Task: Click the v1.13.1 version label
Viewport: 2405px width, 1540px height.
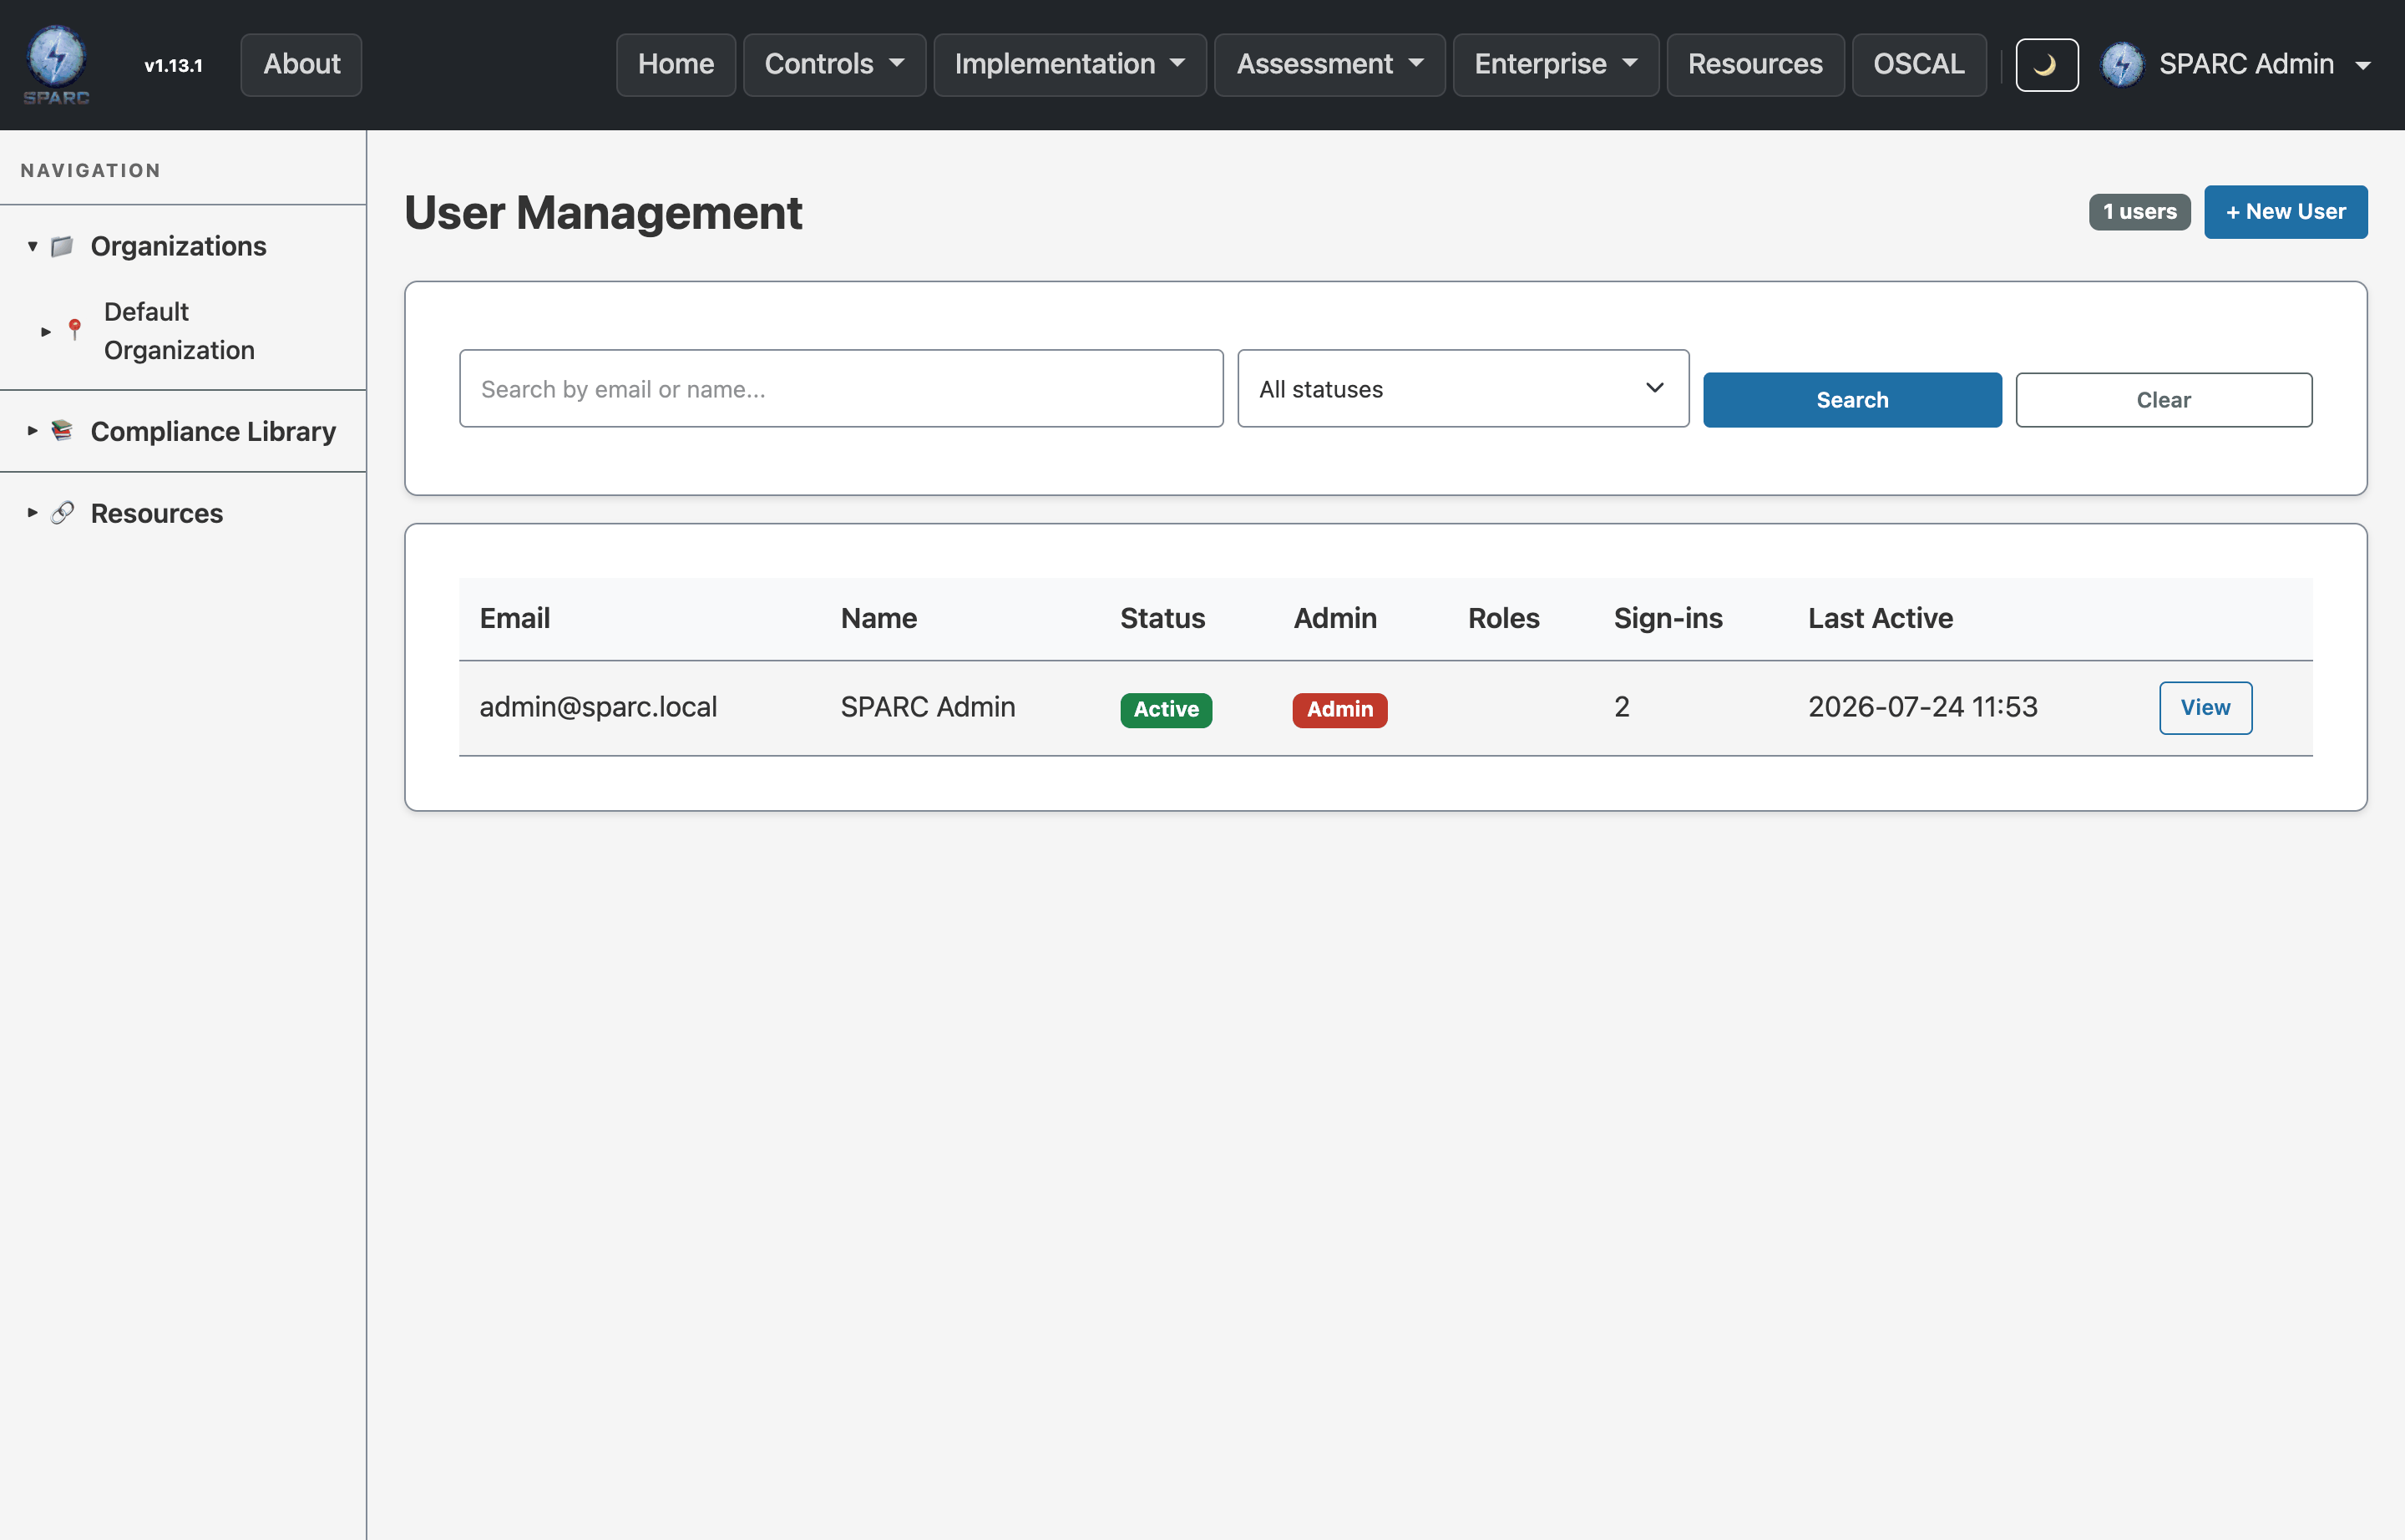Action: (x=173, y=66)
